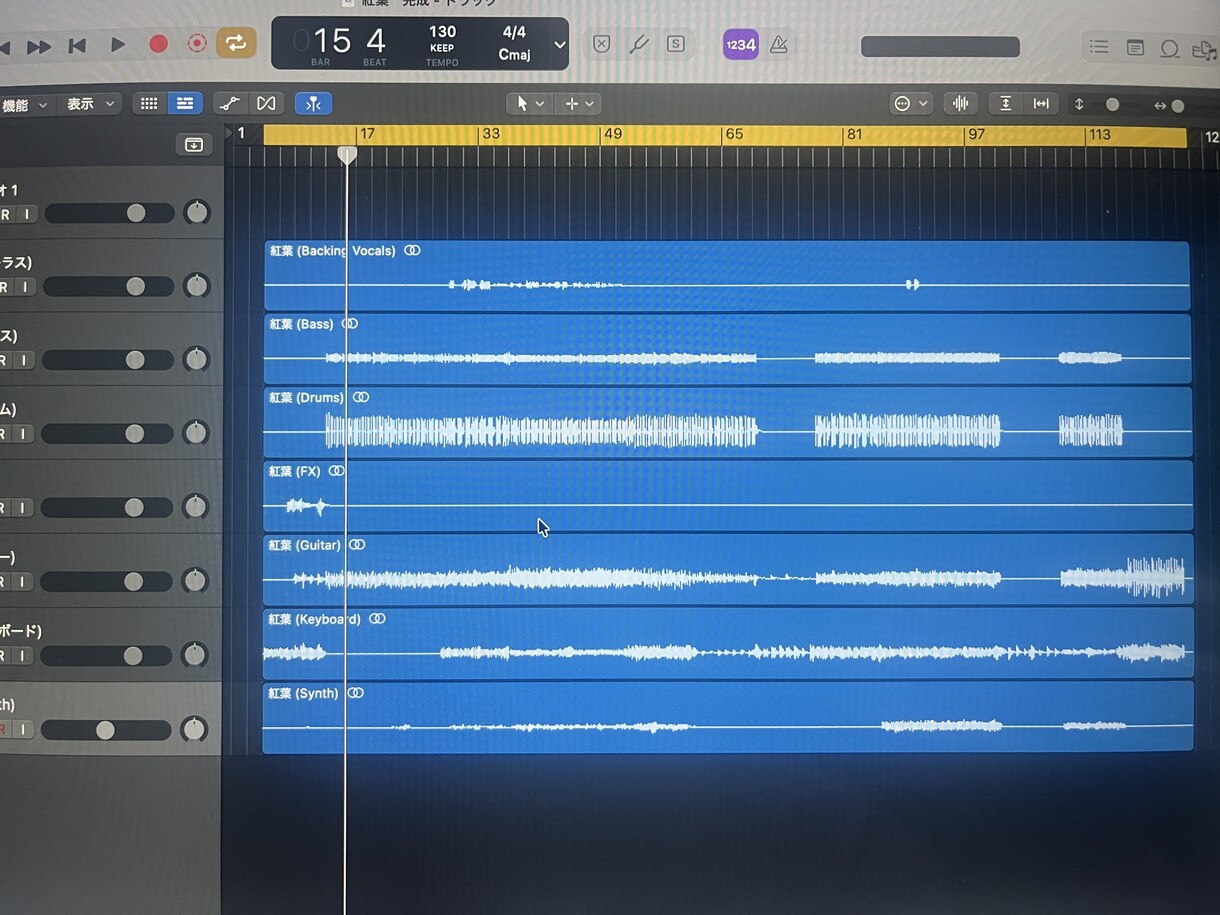Open the note pad panel

1135,48
